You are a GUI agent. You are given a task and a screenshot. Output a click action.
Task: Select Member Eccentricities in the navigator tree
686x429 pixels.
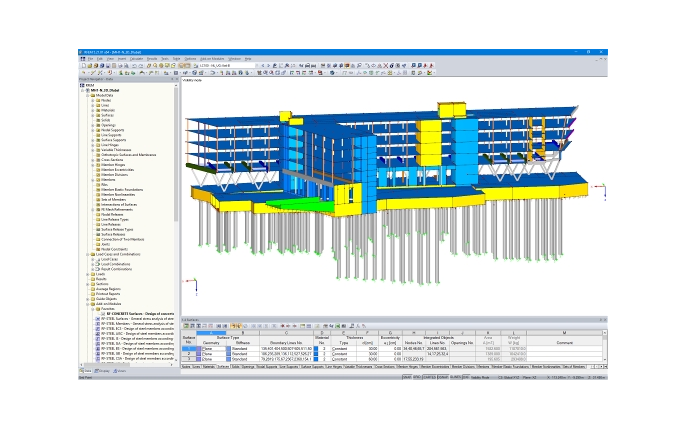click(118, 170)
